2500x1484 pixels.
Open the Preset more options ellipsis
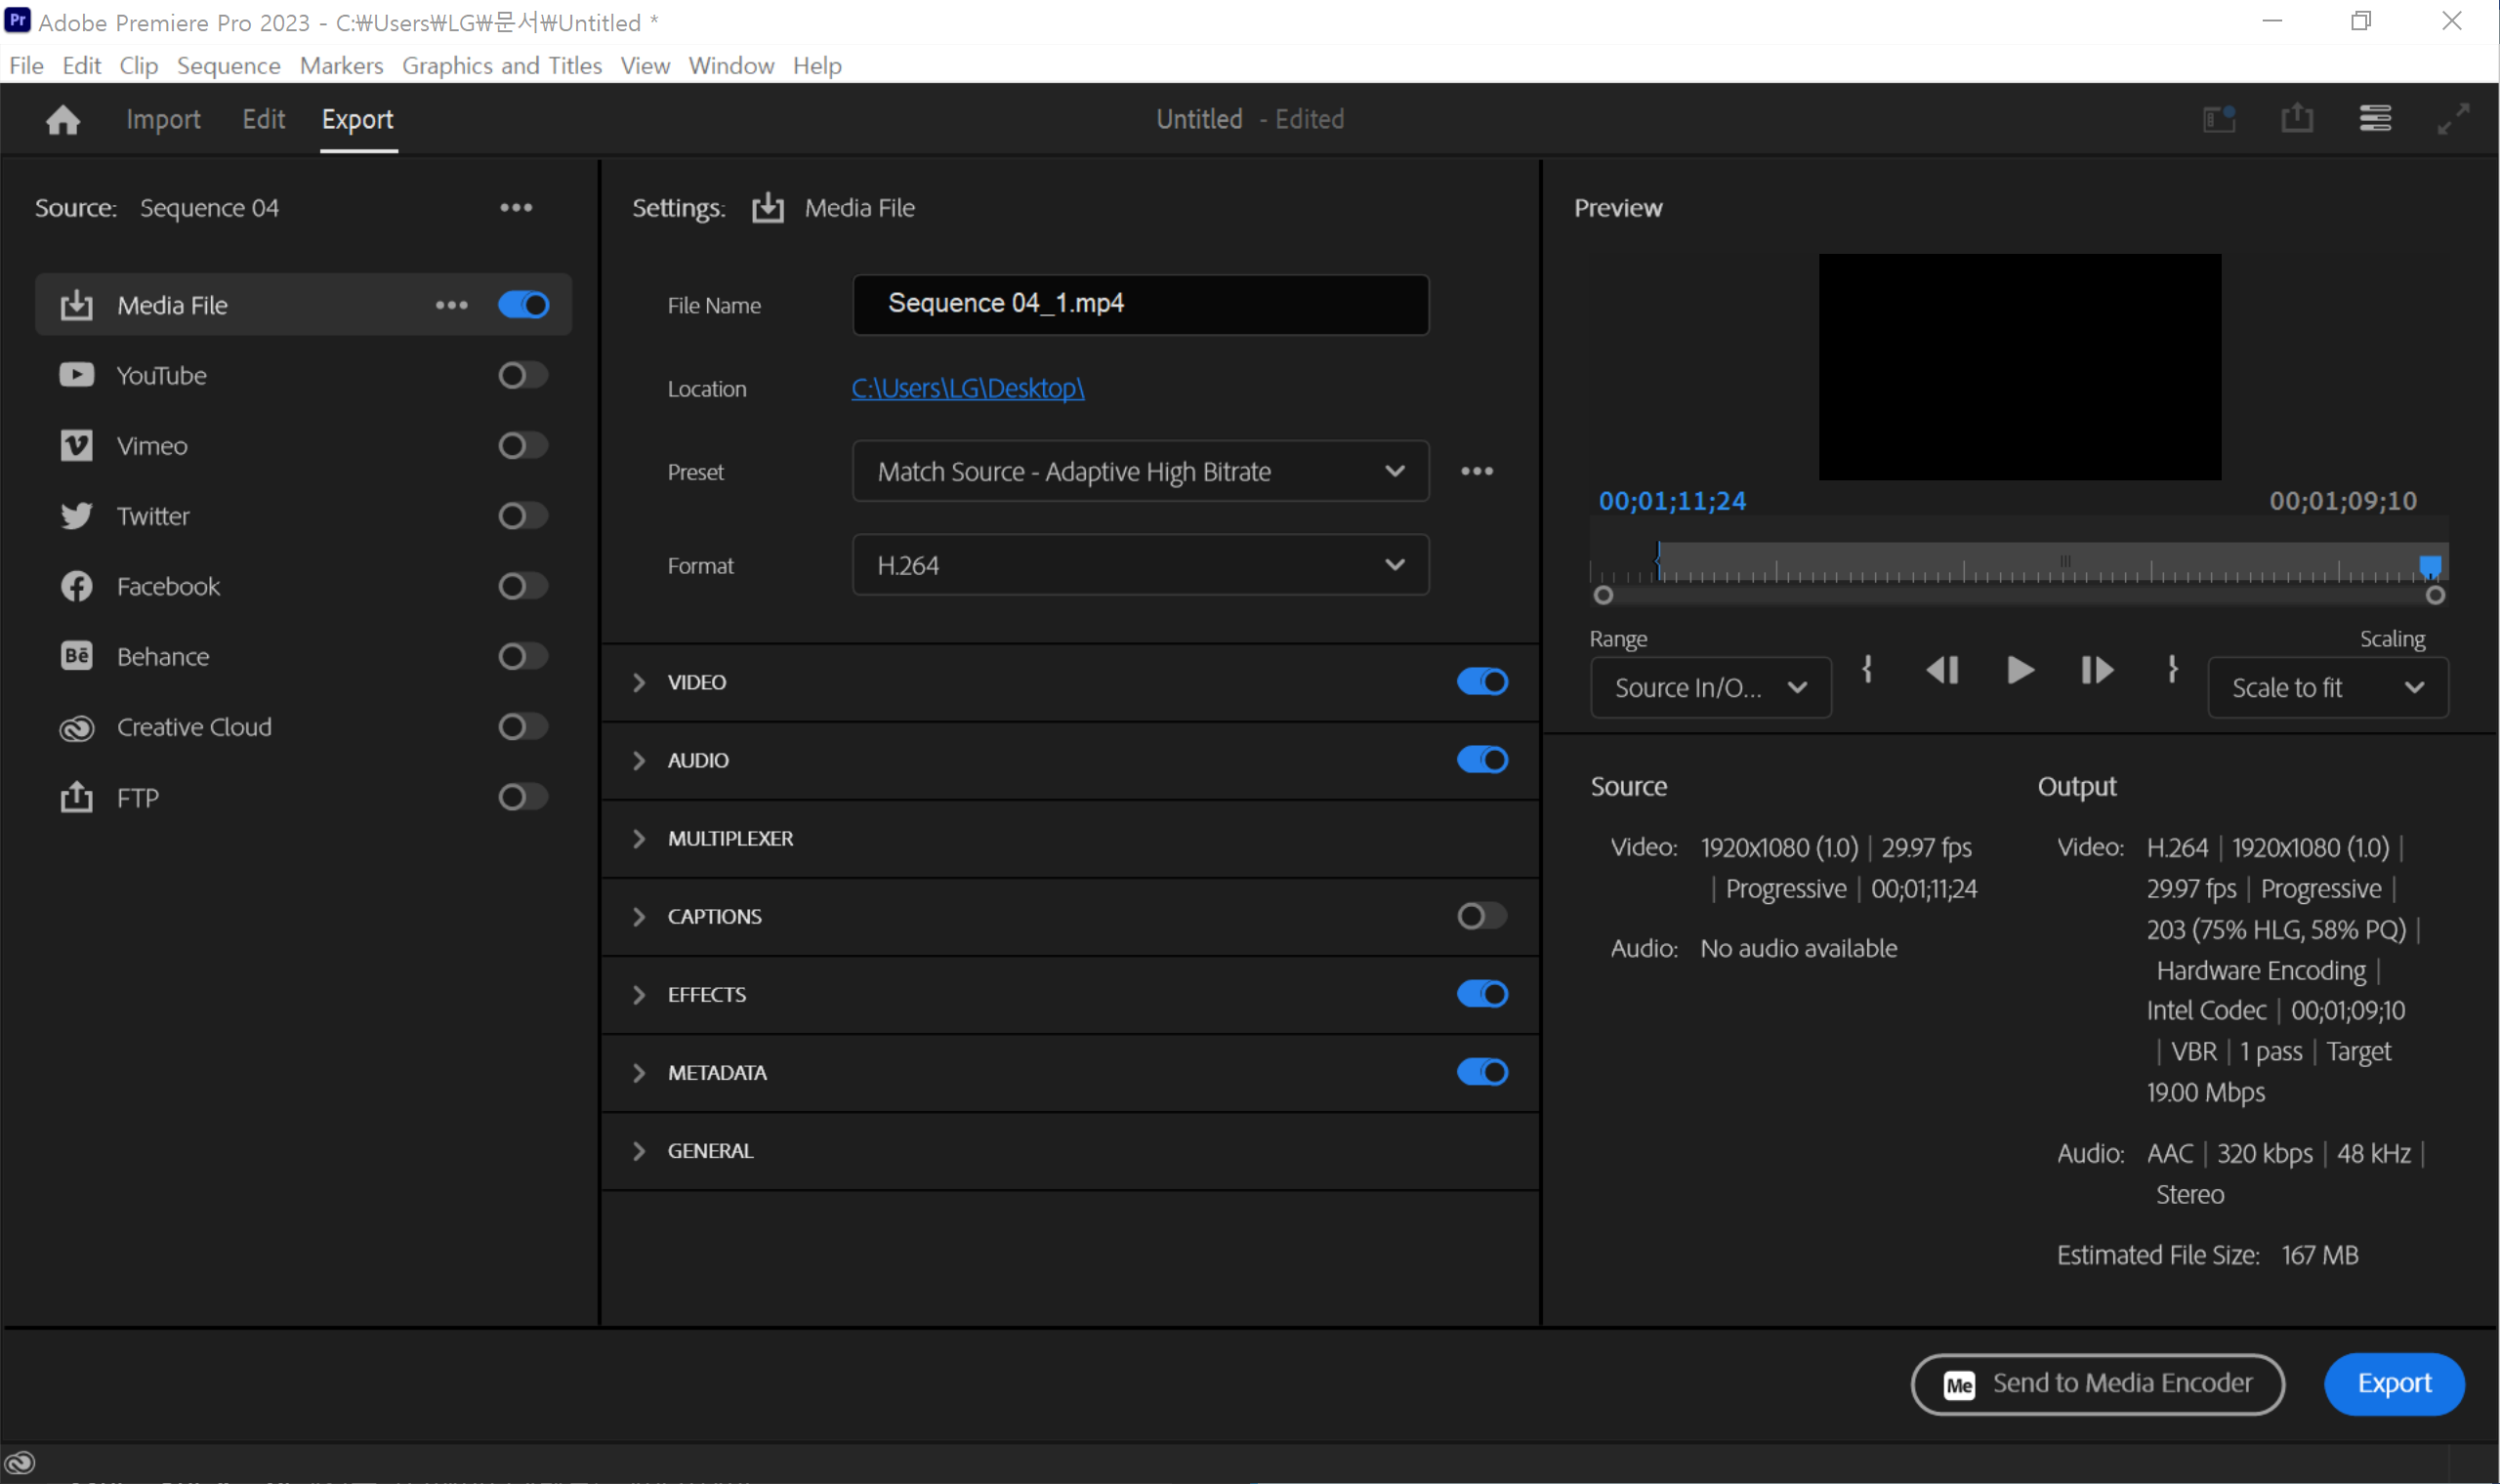click(1477, 471)
